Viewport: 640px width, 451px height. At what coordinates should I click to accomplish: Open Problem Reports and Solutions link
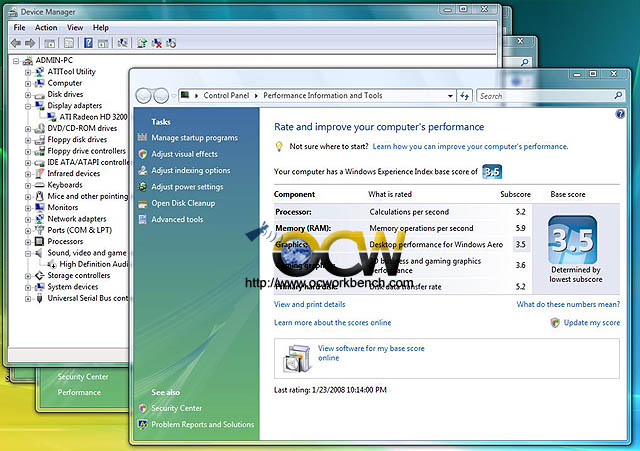tap(202, 424)
